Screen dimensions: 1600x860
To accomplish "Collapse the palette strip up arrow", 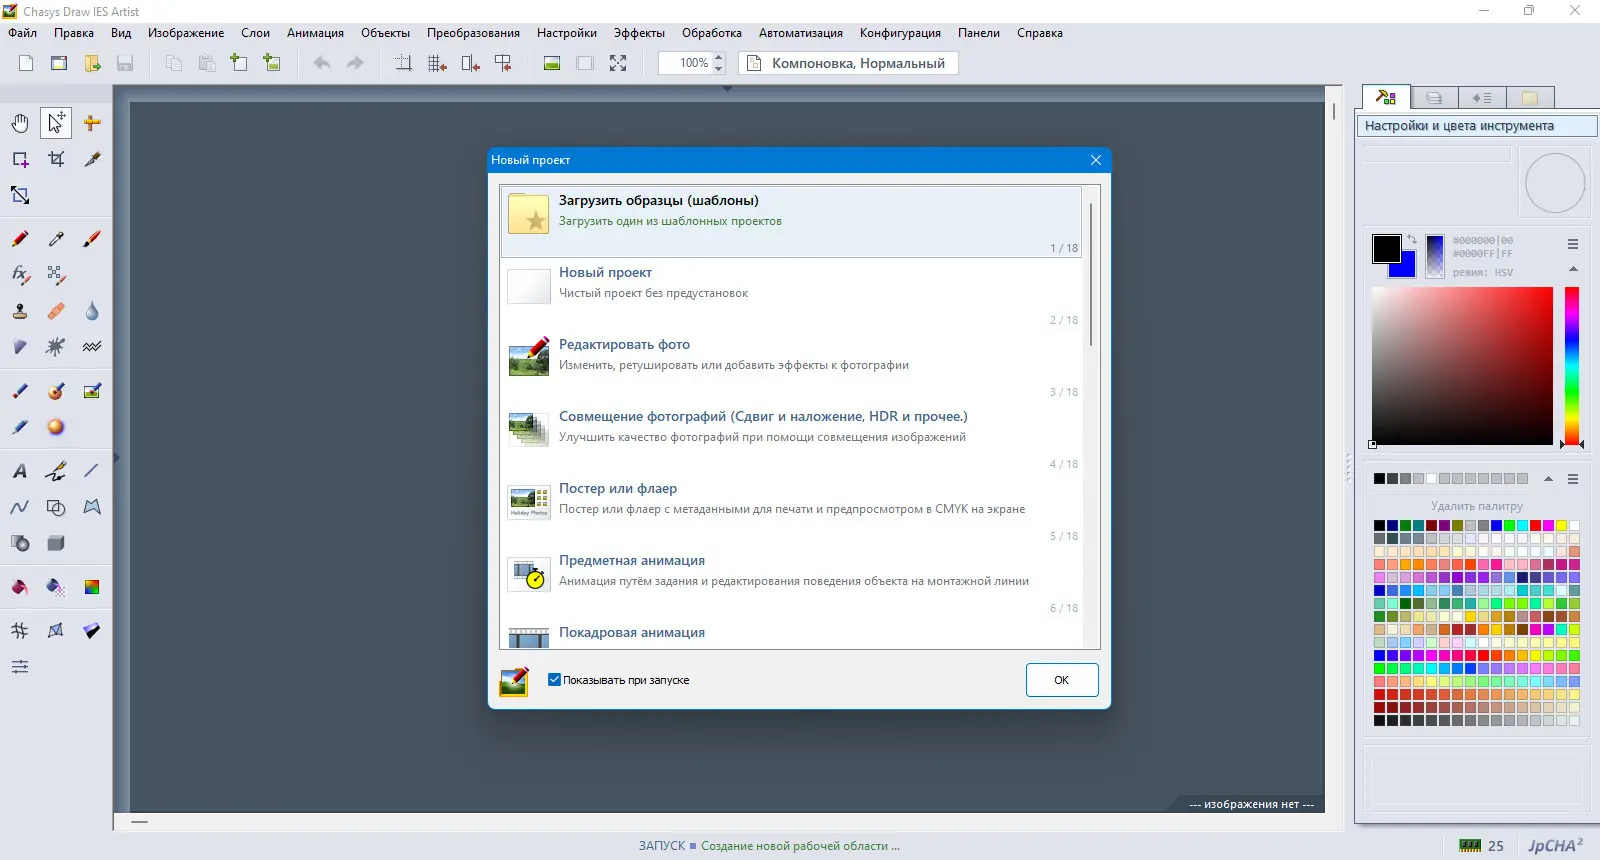I will pyautogui.click(x=1549, y=479).
